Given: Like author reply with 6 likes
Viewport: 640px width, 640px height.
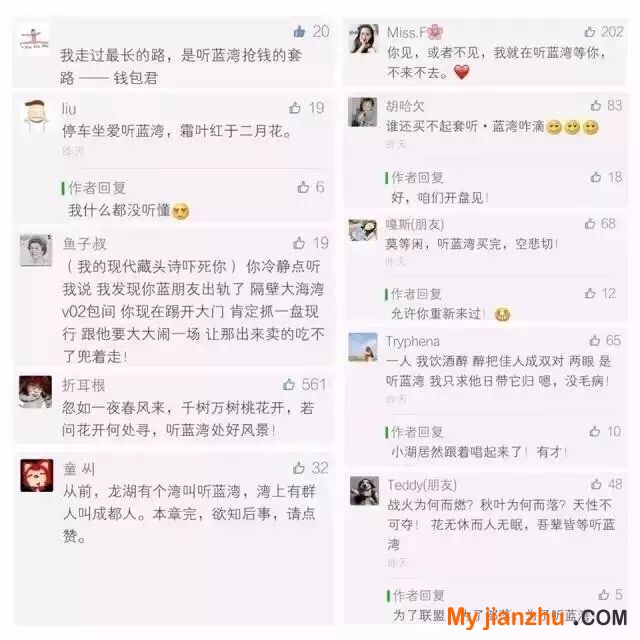Looking at the screenshot, I should pos(303,187).
